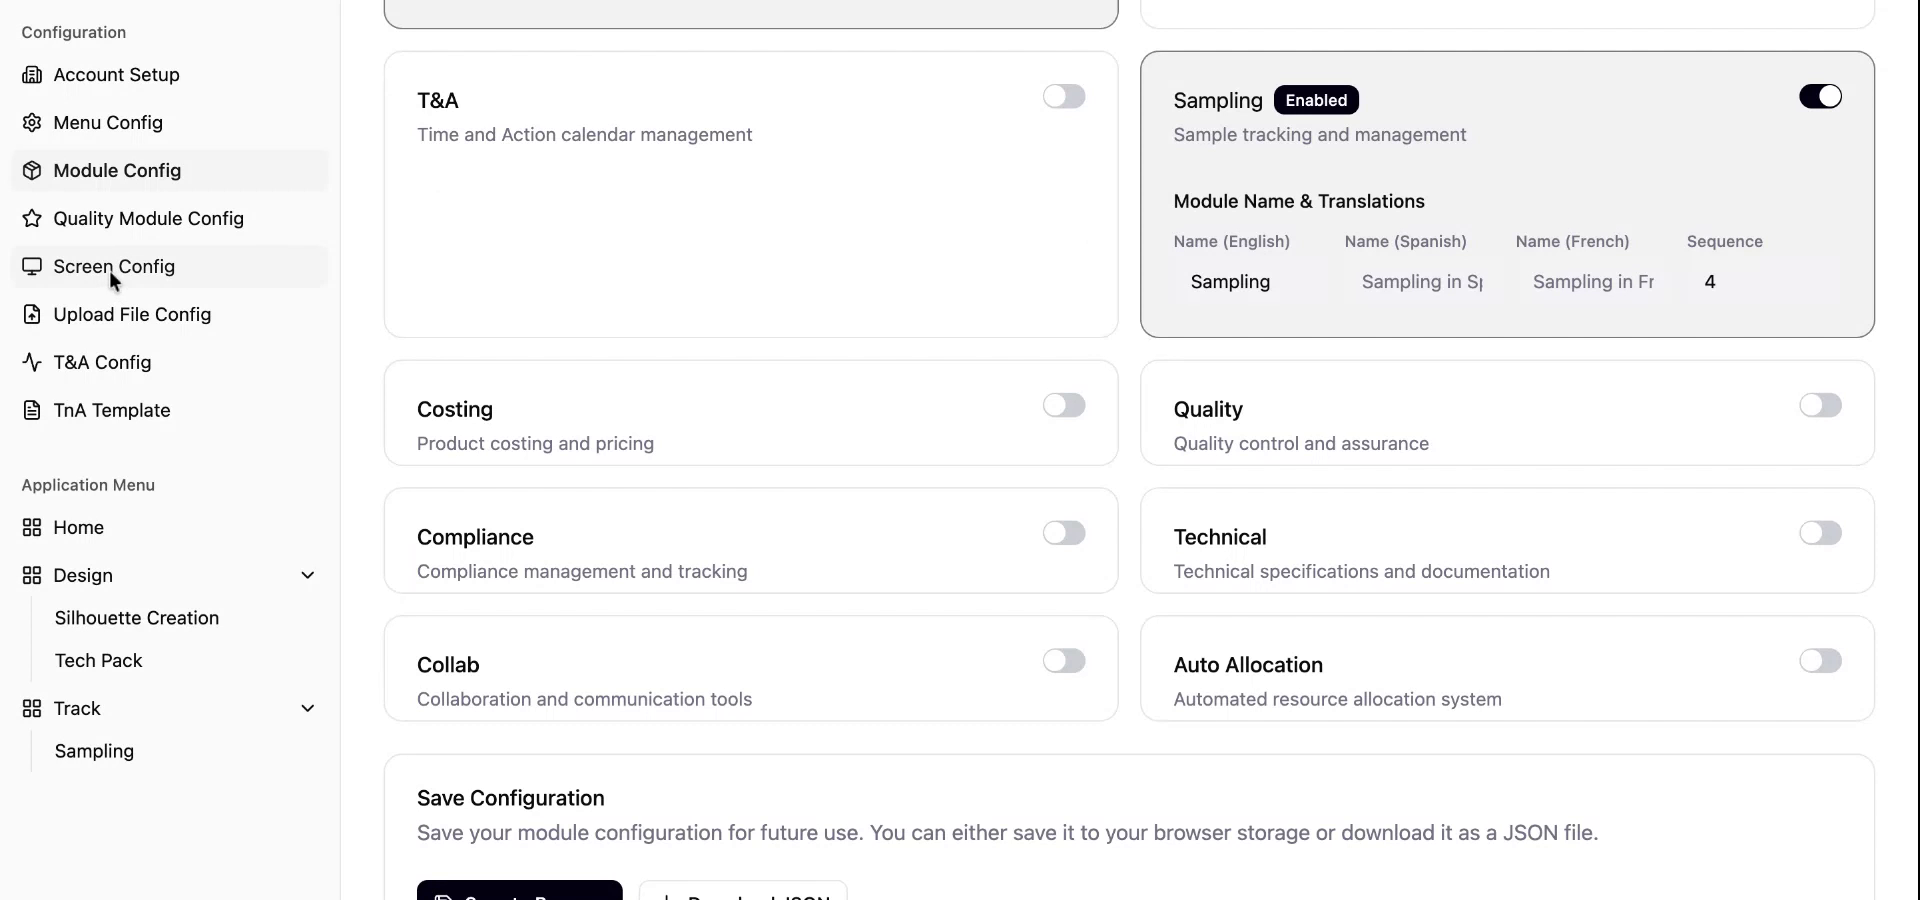Click the Design grid icon in sidebar
The image size is (1920, 900).
pyautogui.click(x=31, y=575)
